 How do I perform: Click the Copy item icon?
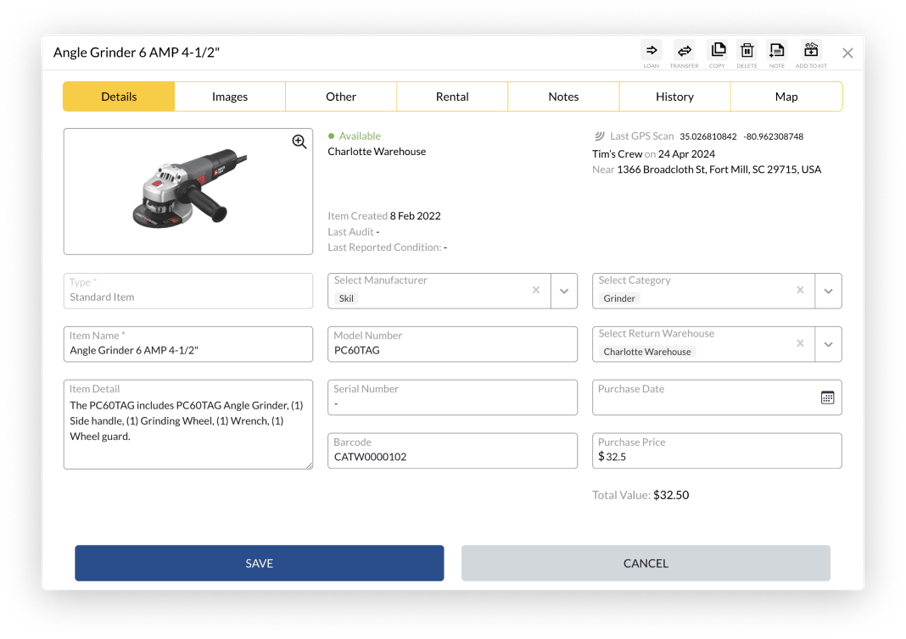click(x=717, y=51)
